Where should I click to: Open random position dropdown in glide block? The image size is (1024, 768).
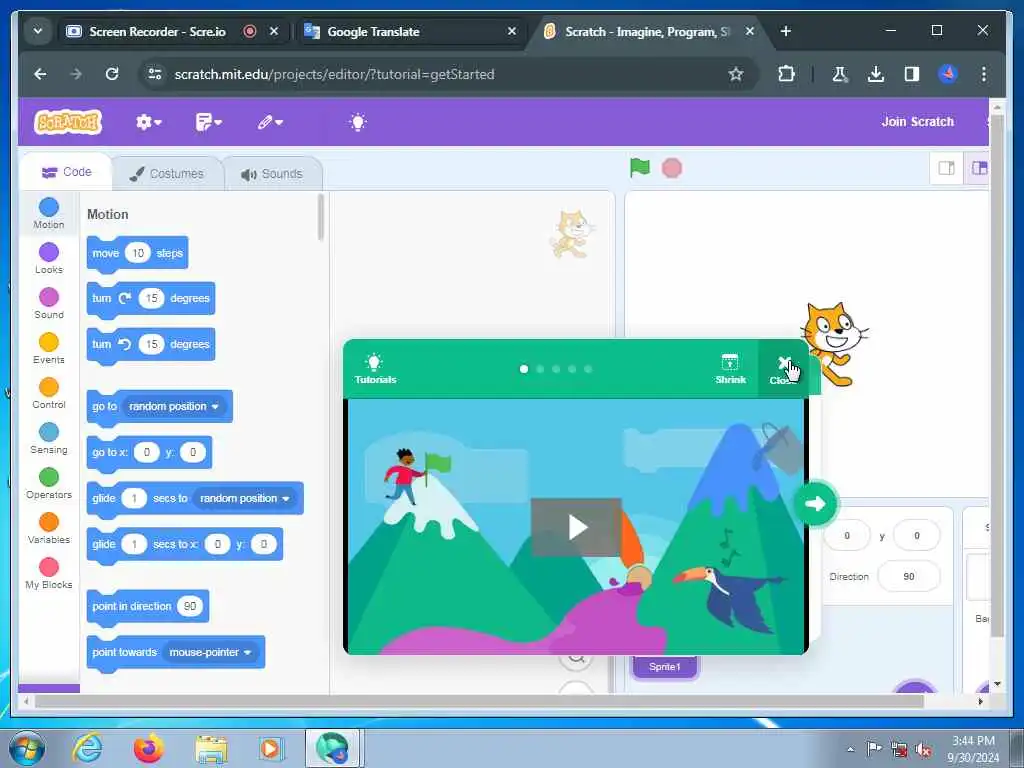coord(245,498)
